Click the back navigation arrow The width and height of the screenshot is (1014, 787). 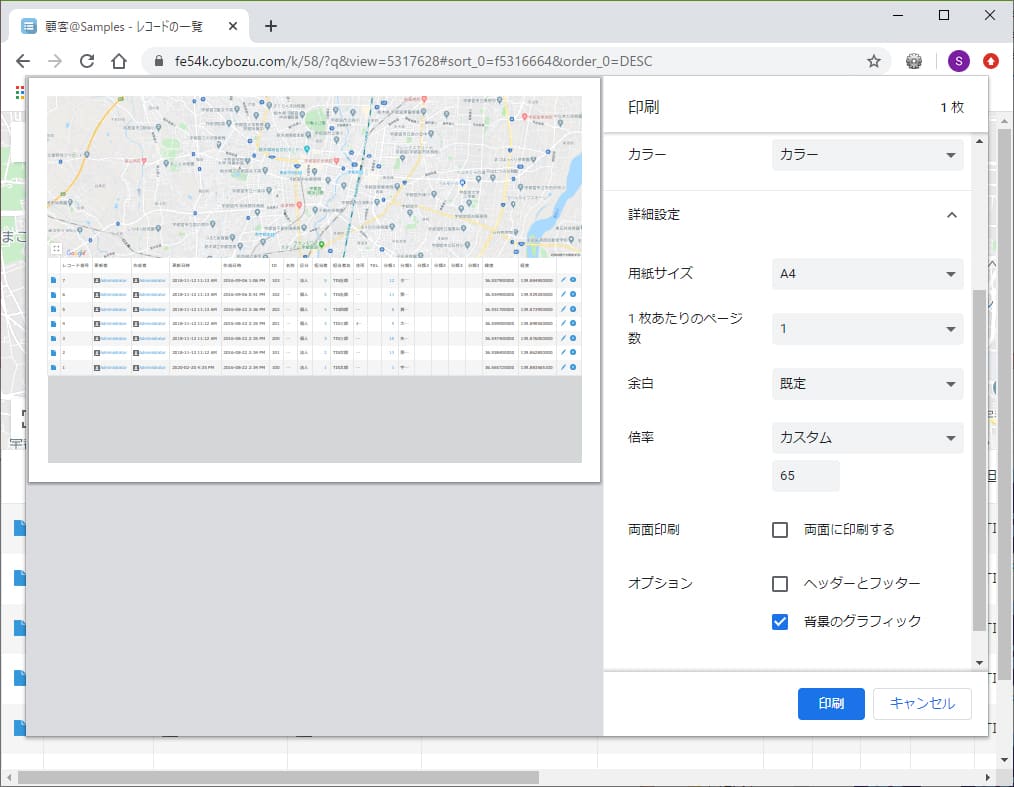pos(22,60)
